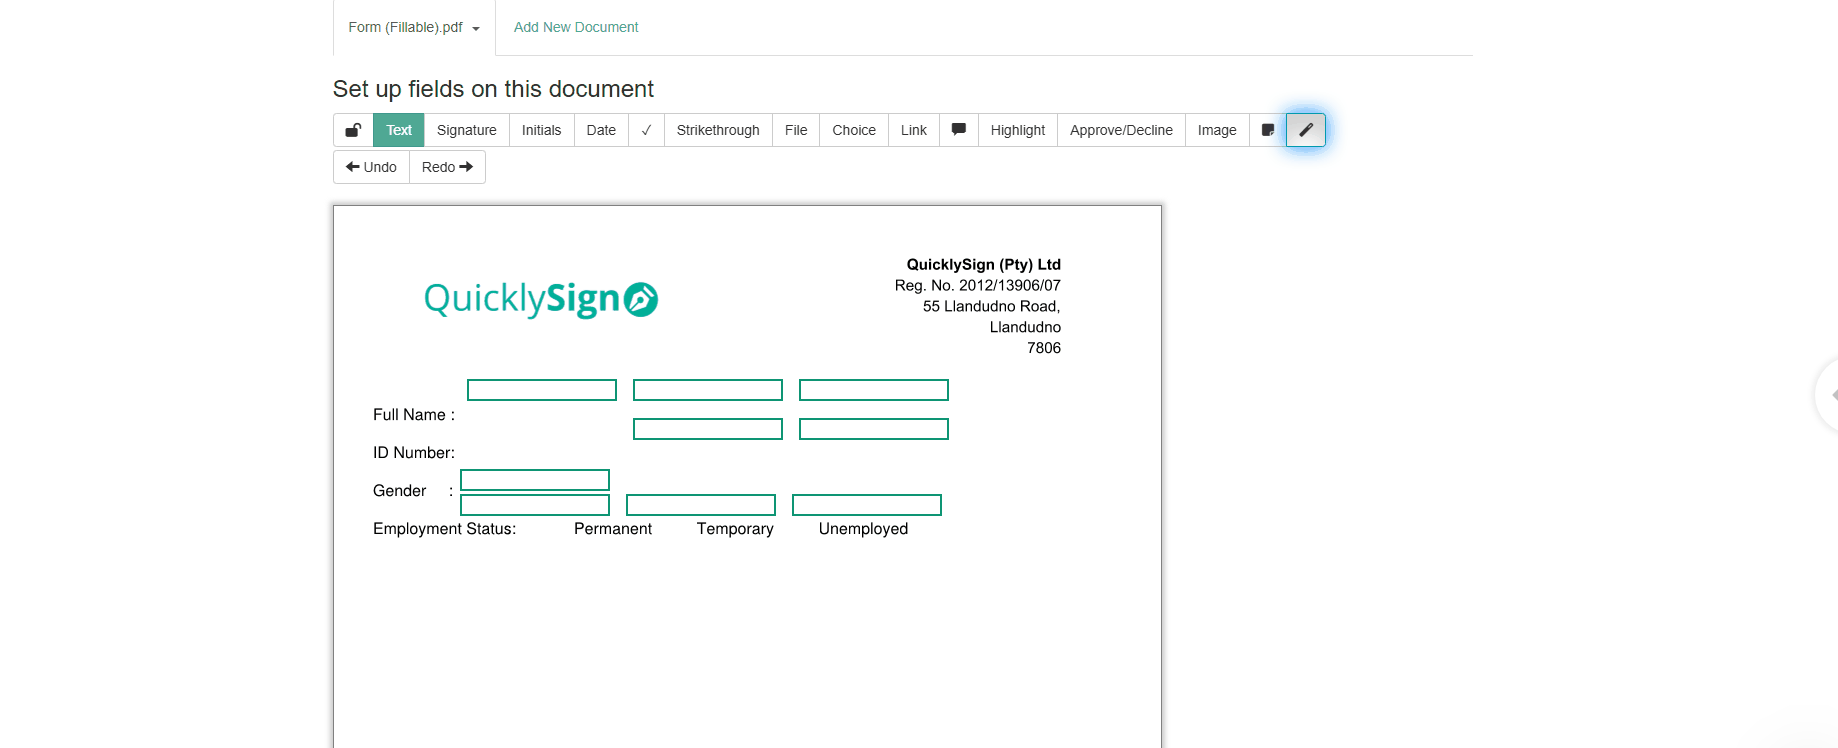Click the 'Employment Status:' label text
Viewport: 1838px width, 748px height.
coord(445,529)
